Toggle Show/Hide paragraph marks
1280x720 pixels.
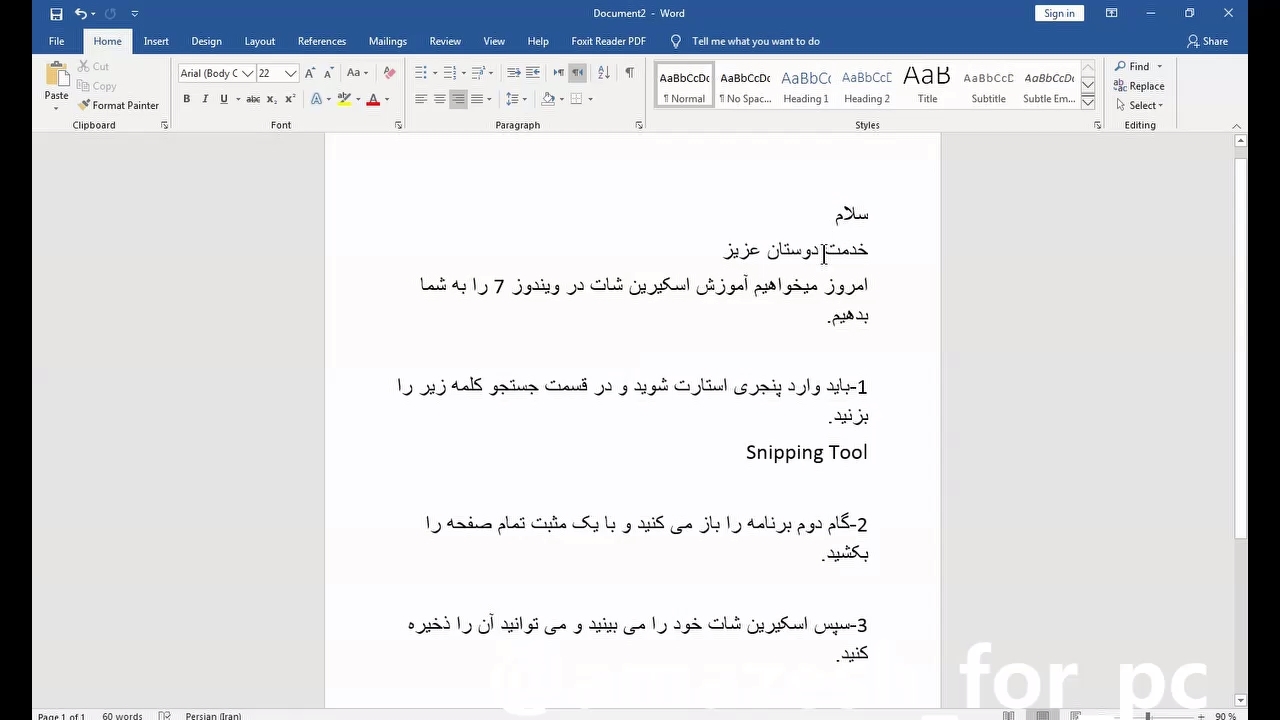click(x=629, y=73)
